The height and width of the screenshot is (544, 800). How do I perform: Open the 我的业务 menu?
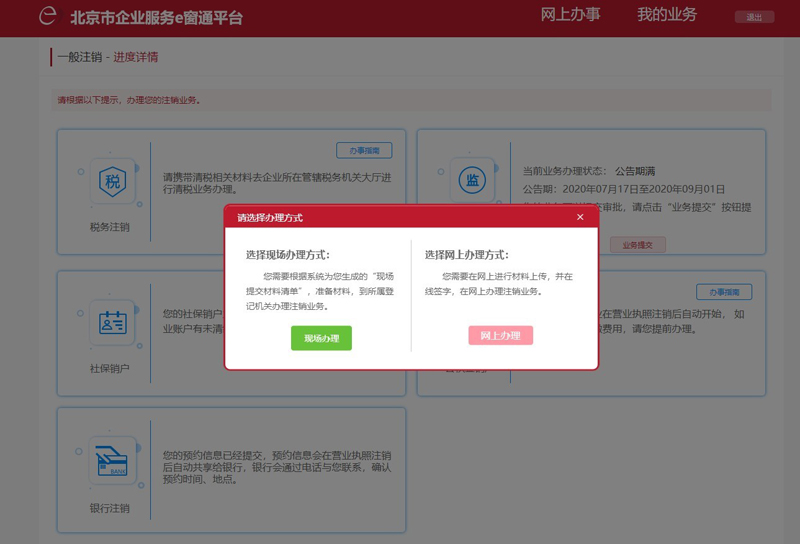tap(667, 15)
